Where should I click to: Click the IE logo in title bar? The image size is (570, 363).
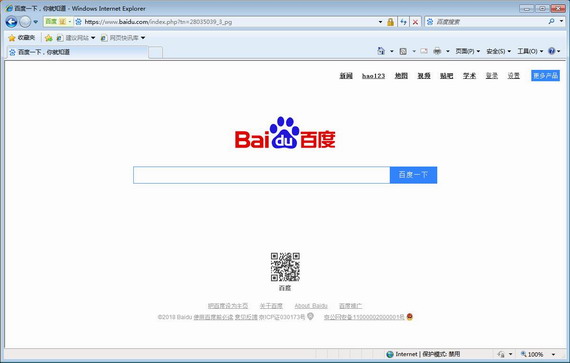[x=9, y=8]
